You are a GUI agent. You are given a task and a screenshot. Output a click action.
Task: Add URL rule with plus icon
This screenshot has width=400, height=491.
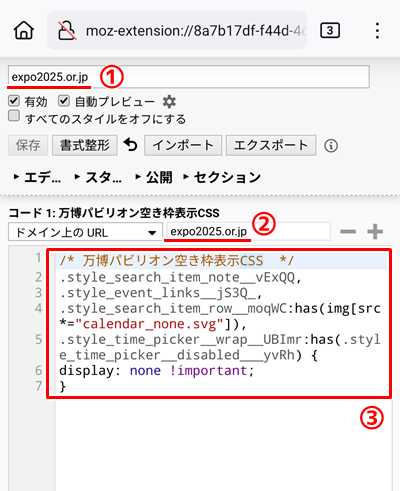(375, 231)
